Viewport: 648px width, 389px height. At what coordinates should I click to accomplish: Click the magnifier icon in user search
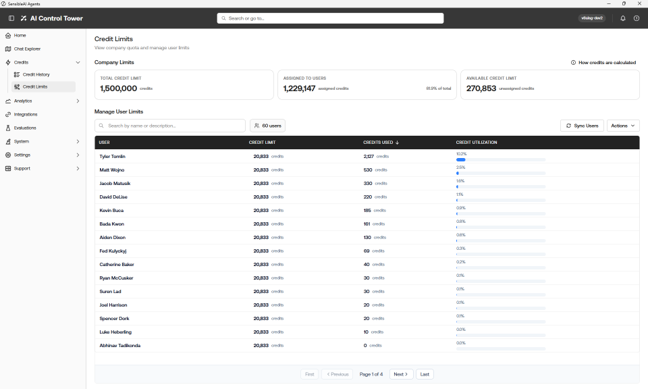coord(101,126)
